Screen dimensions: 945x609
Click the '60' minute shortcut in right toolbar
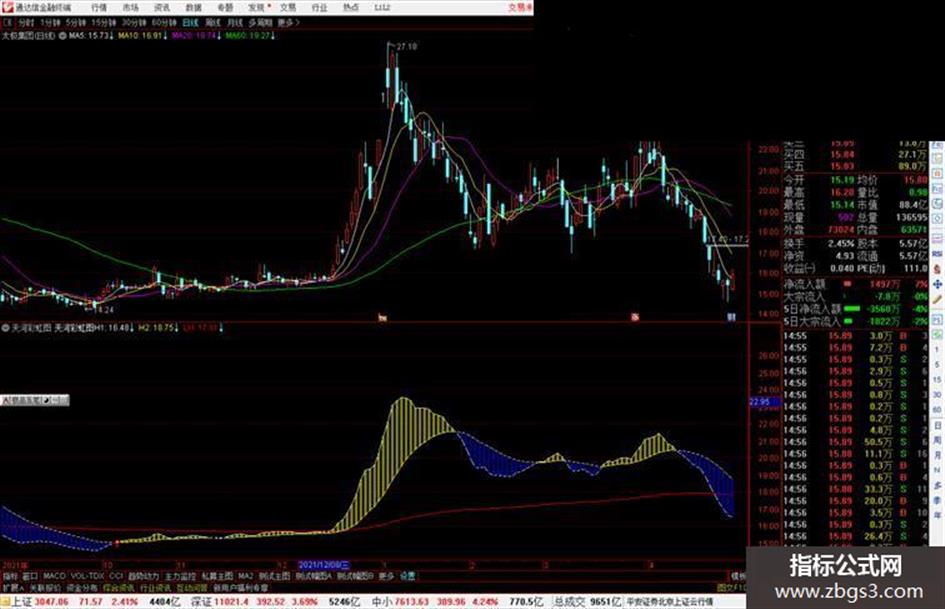937,410
